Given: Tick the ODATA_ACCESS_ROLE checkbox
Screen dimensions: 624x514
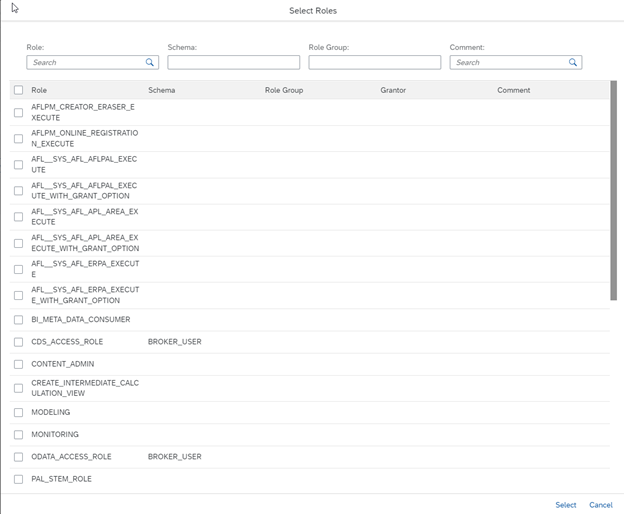Looking at the screenshot, I should click(18, 457).
